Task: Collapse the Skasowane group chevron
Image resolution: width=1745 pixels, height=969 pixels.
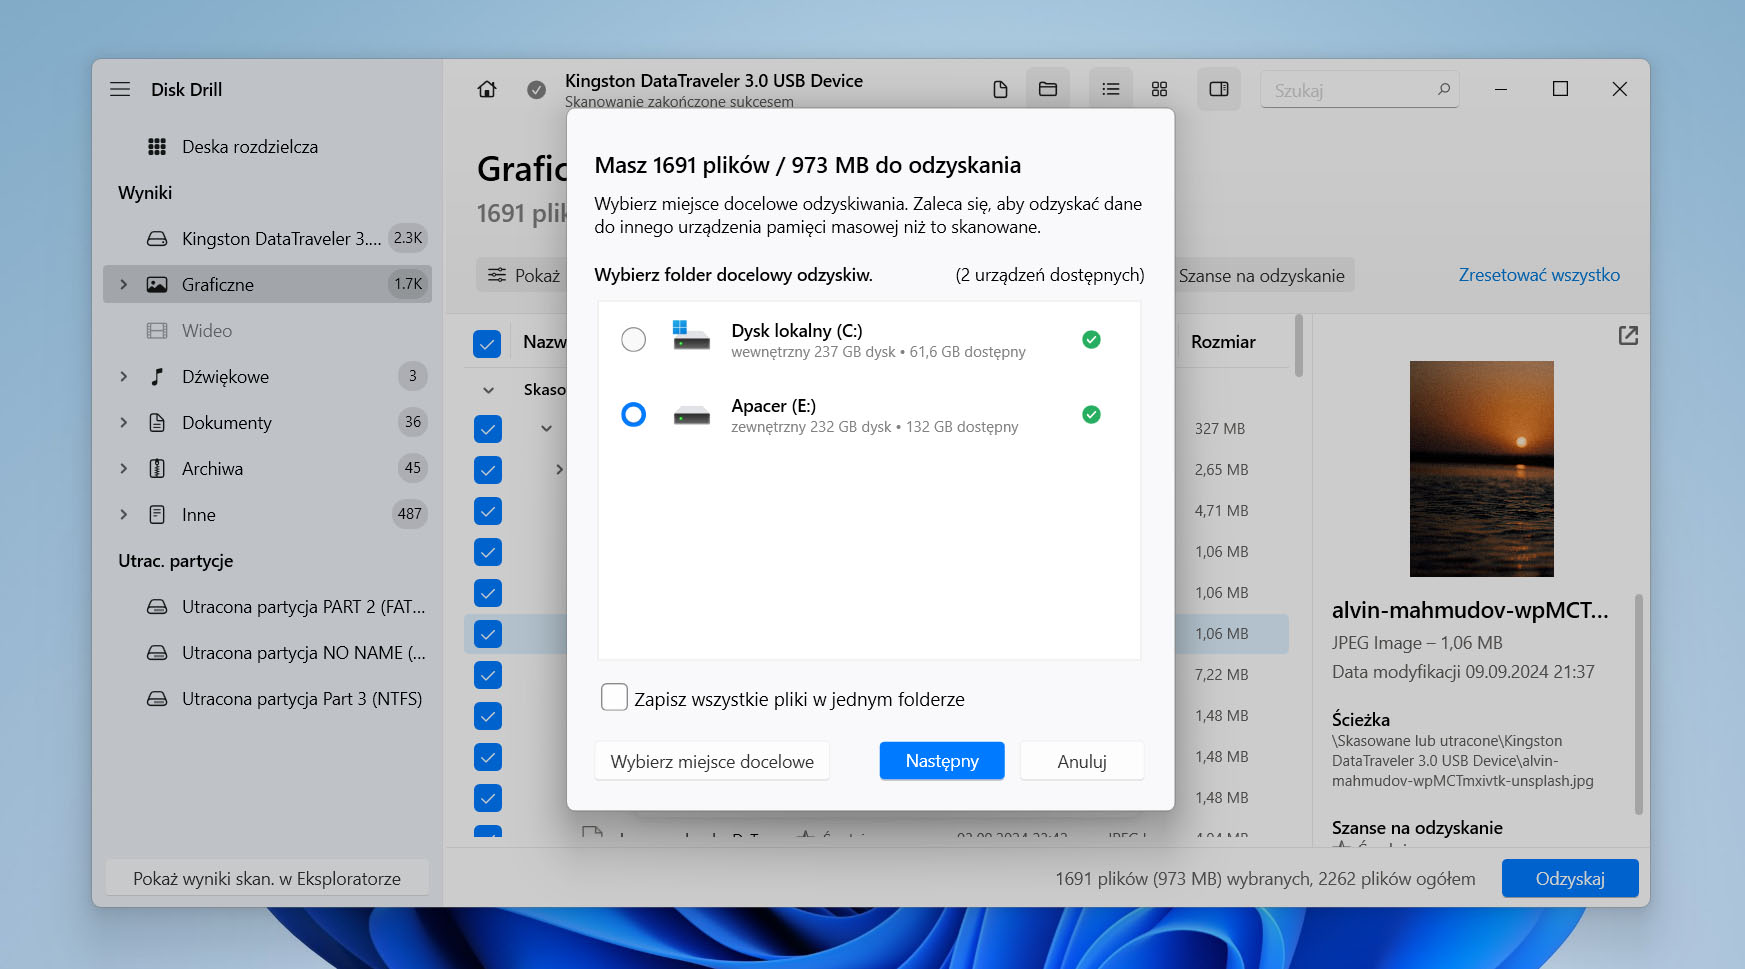Action: tap(488, 390)
